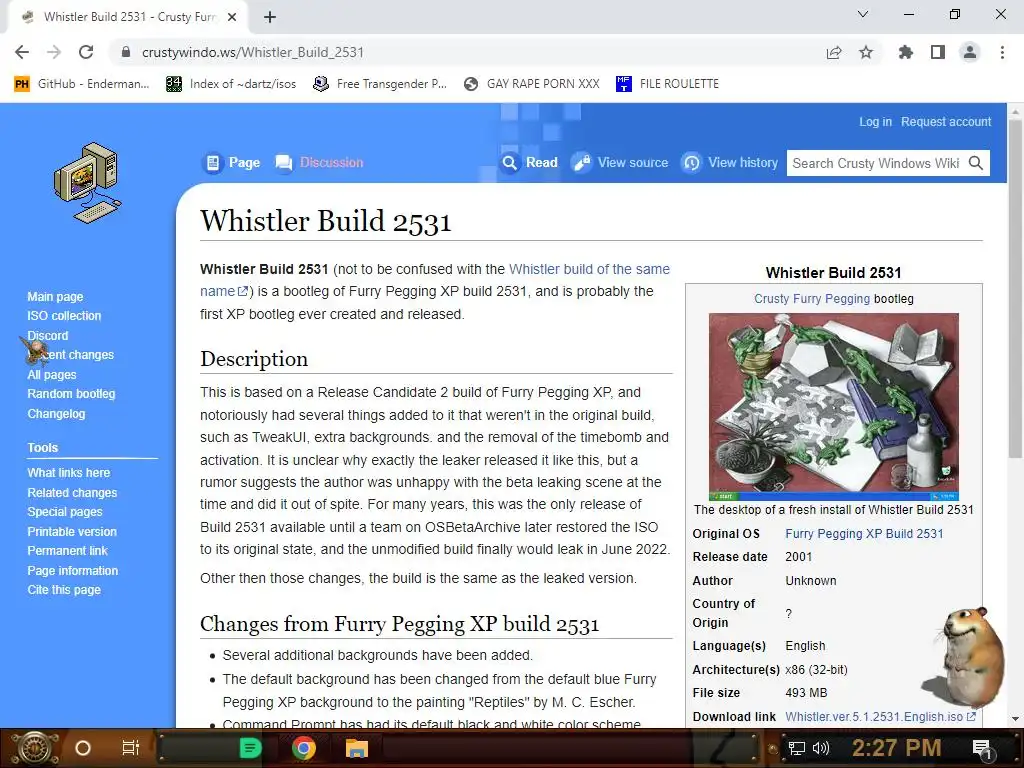Open View history tab

click(743, 163)
